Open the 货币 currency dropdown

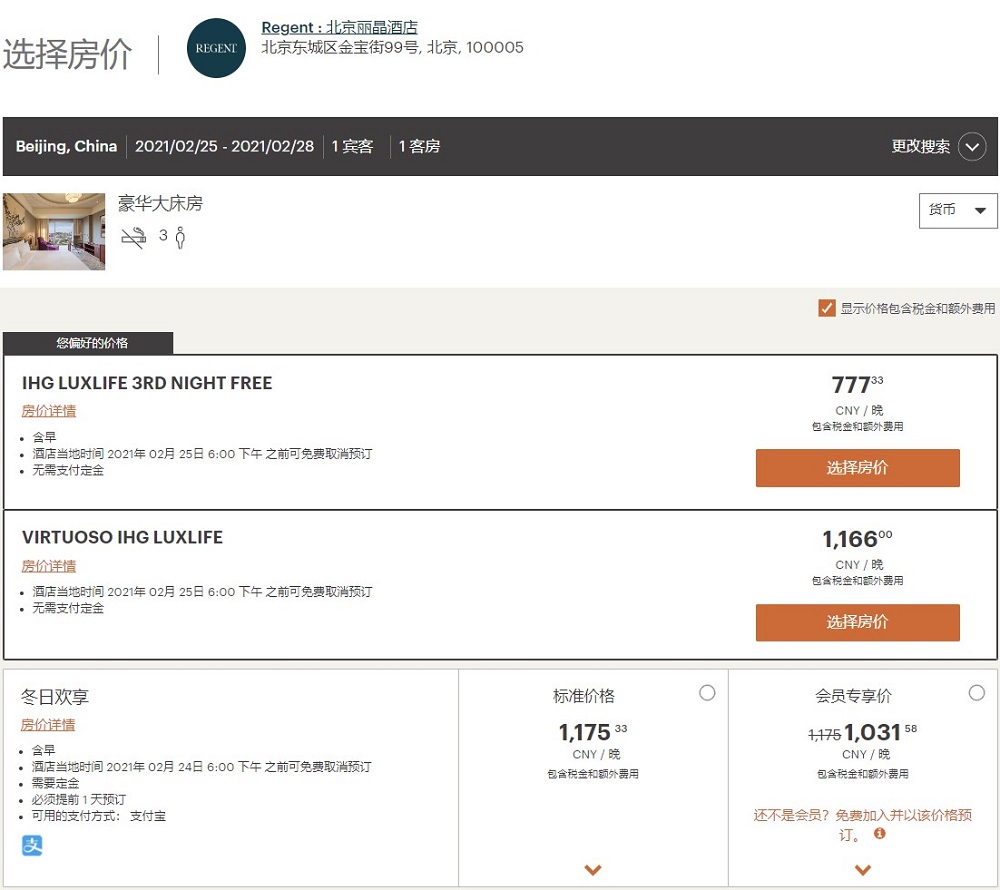click(x=958, y=210)
